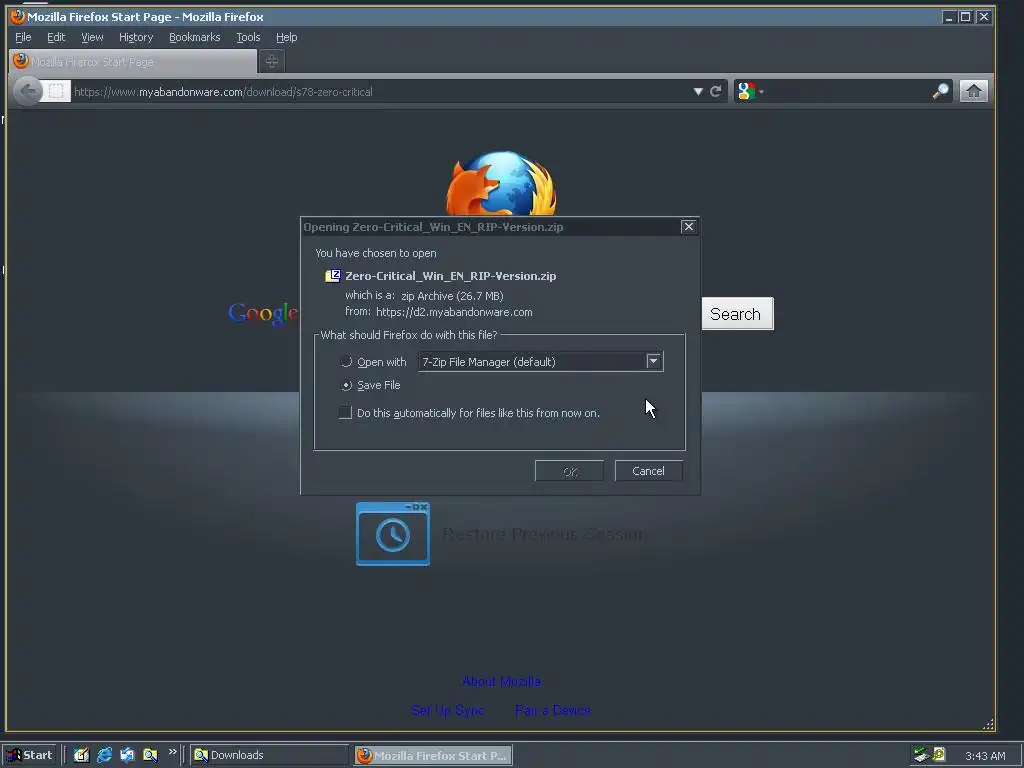Screen dimensions: 1024x768
Task: Click Cancel in the download dialog
Action: click(648, 471)
